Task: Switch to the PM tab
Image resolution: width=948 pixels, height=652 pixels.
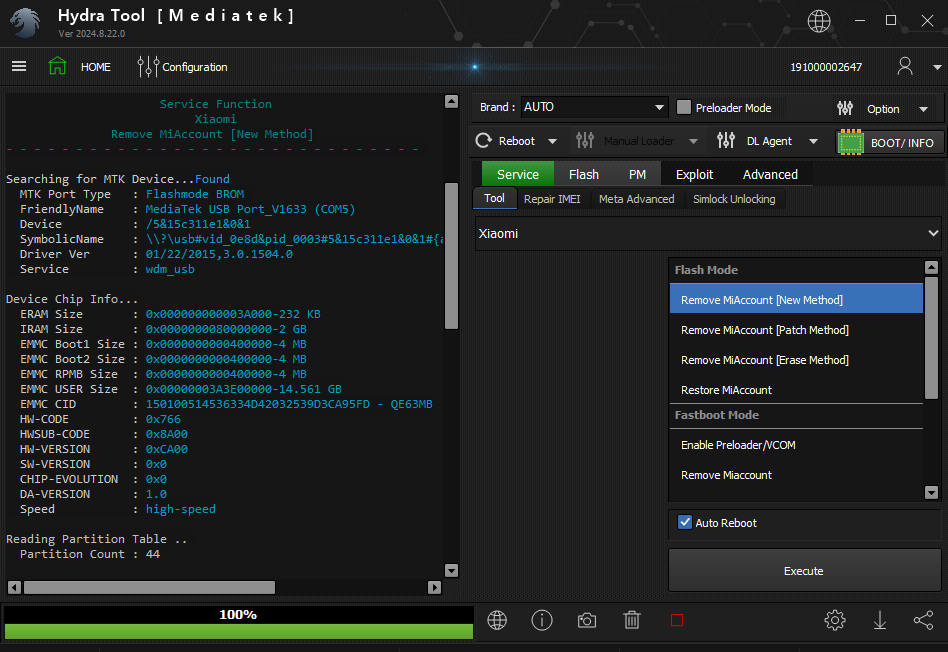Action: click(637, 174)
